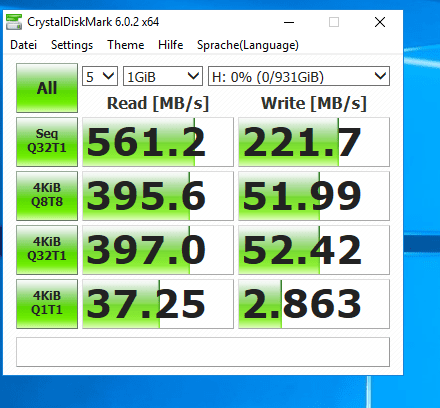Click the Q8T8 write result 51.99
Viewport: 440px width, 408px height.
(x=314, y=196)
